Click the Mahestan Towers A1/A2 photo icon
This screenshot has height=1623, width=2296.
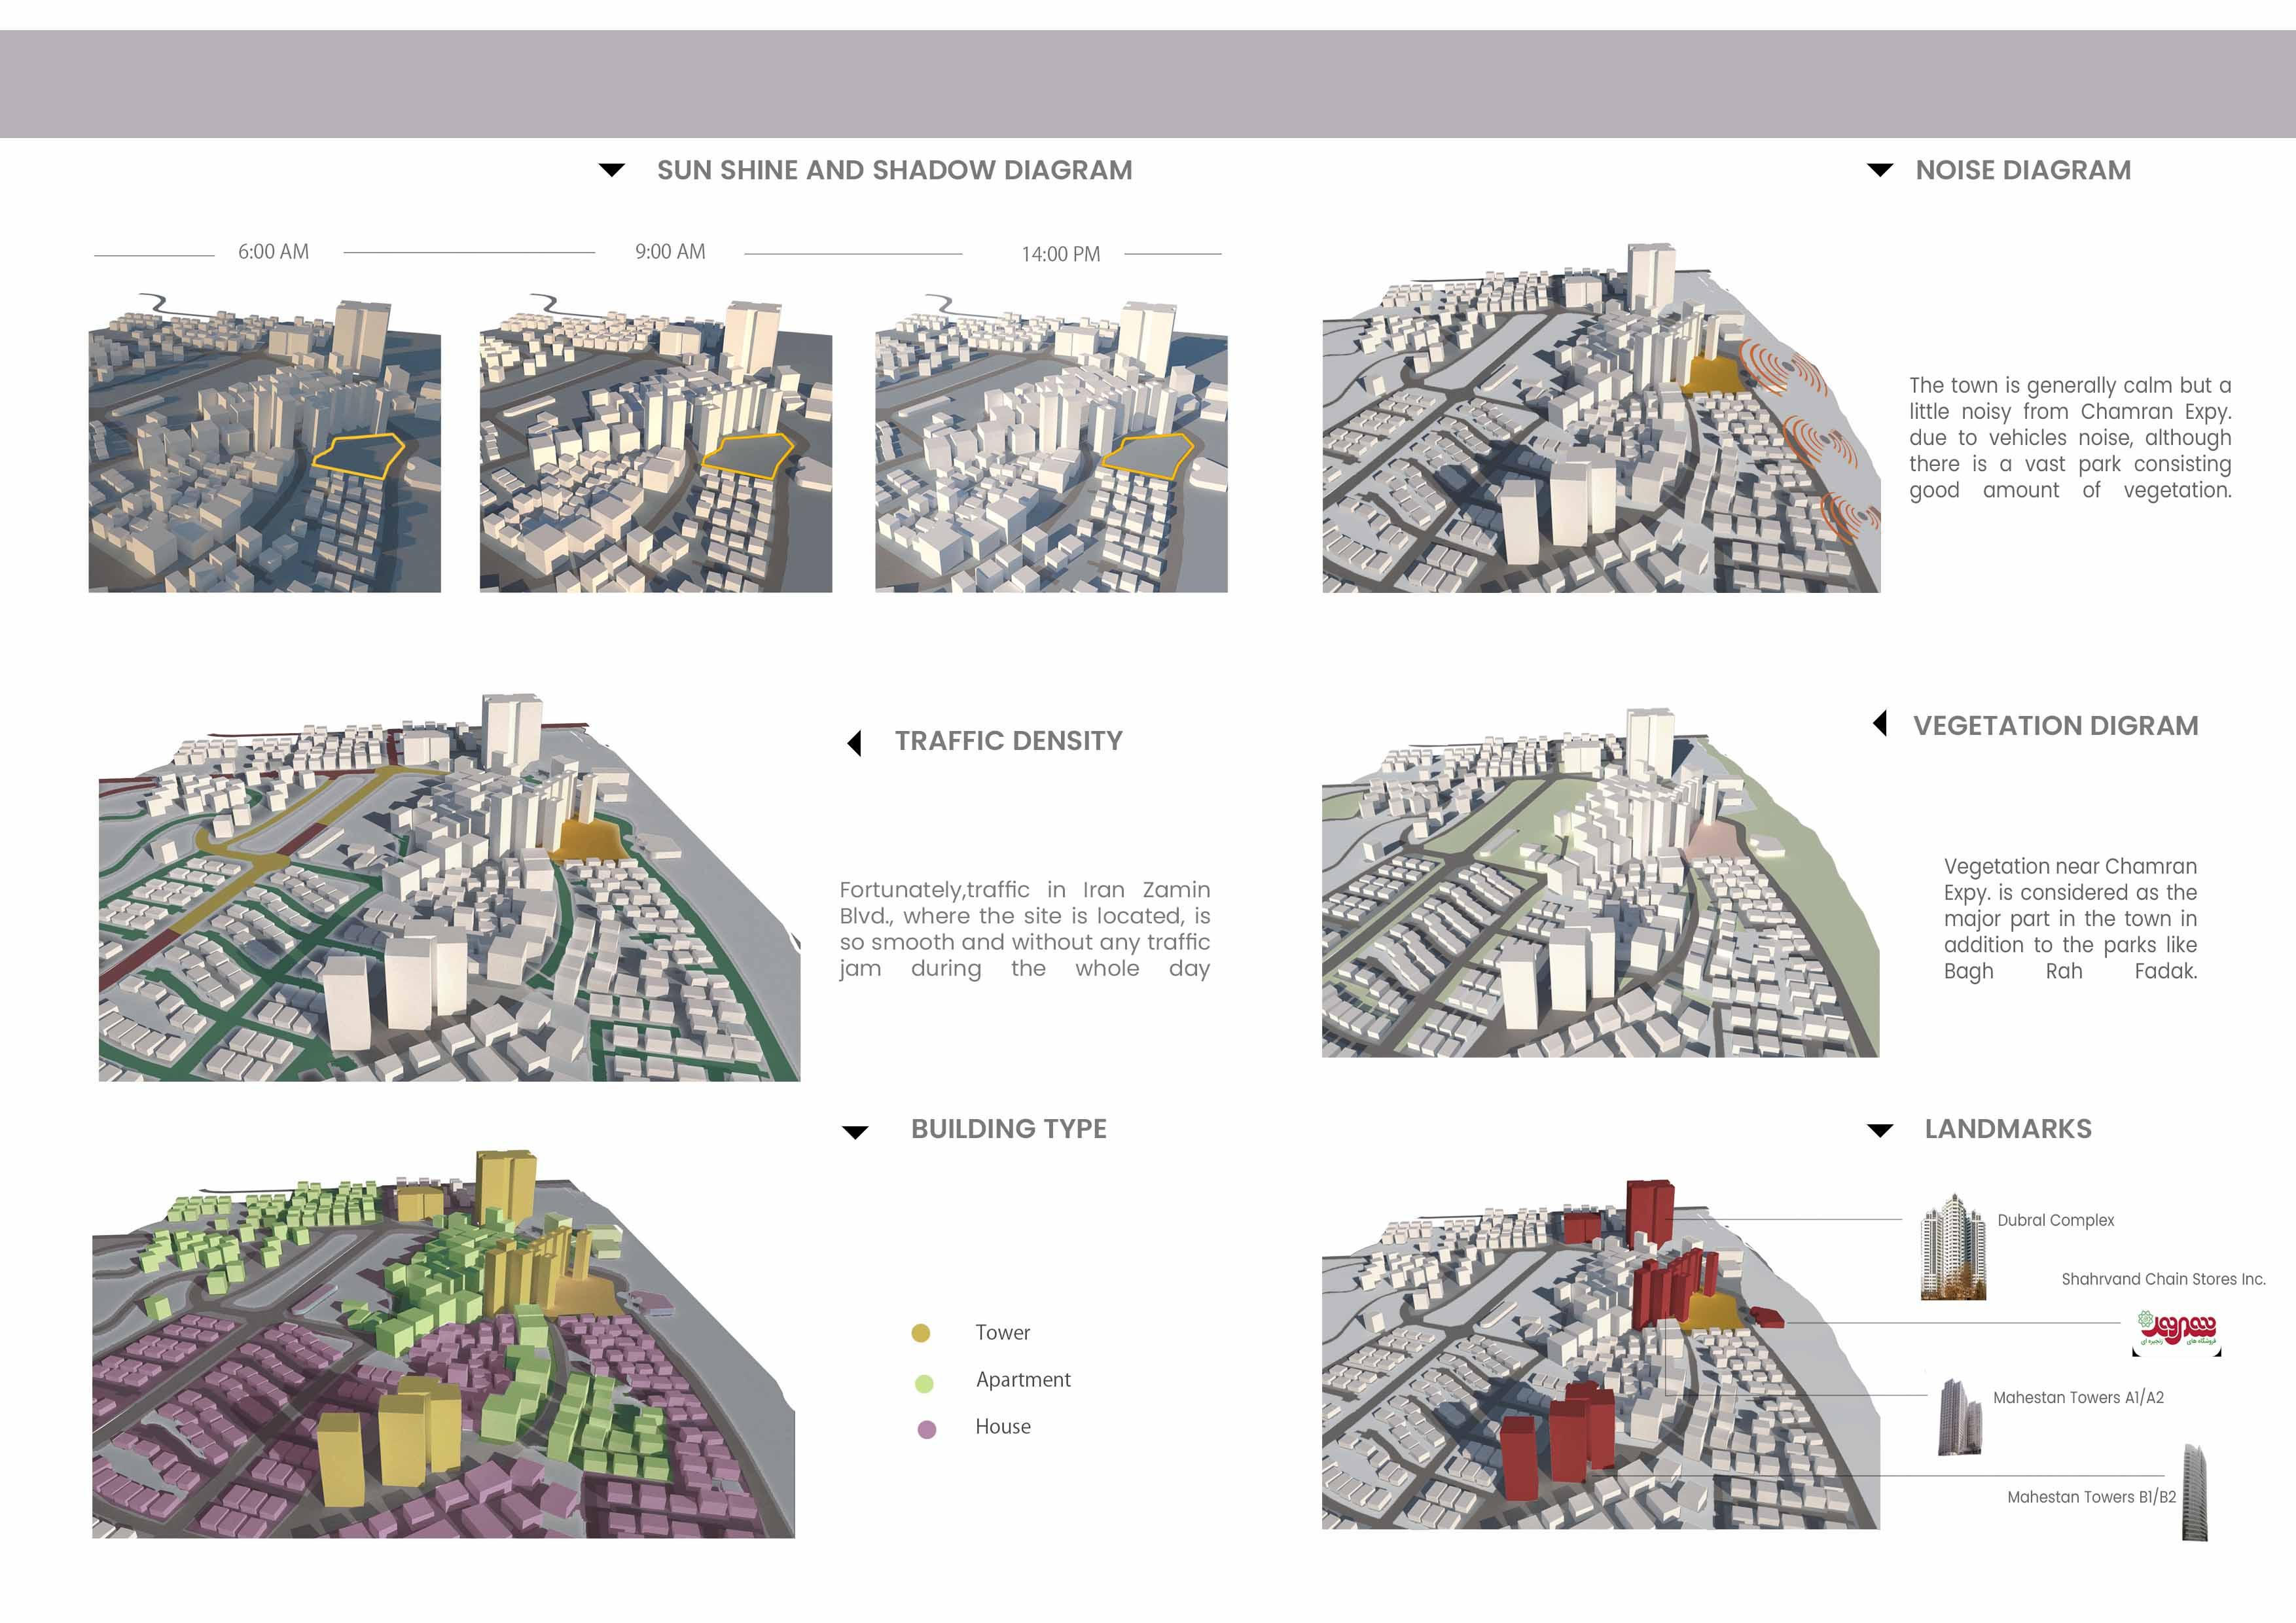[x=1959, y=1416]
